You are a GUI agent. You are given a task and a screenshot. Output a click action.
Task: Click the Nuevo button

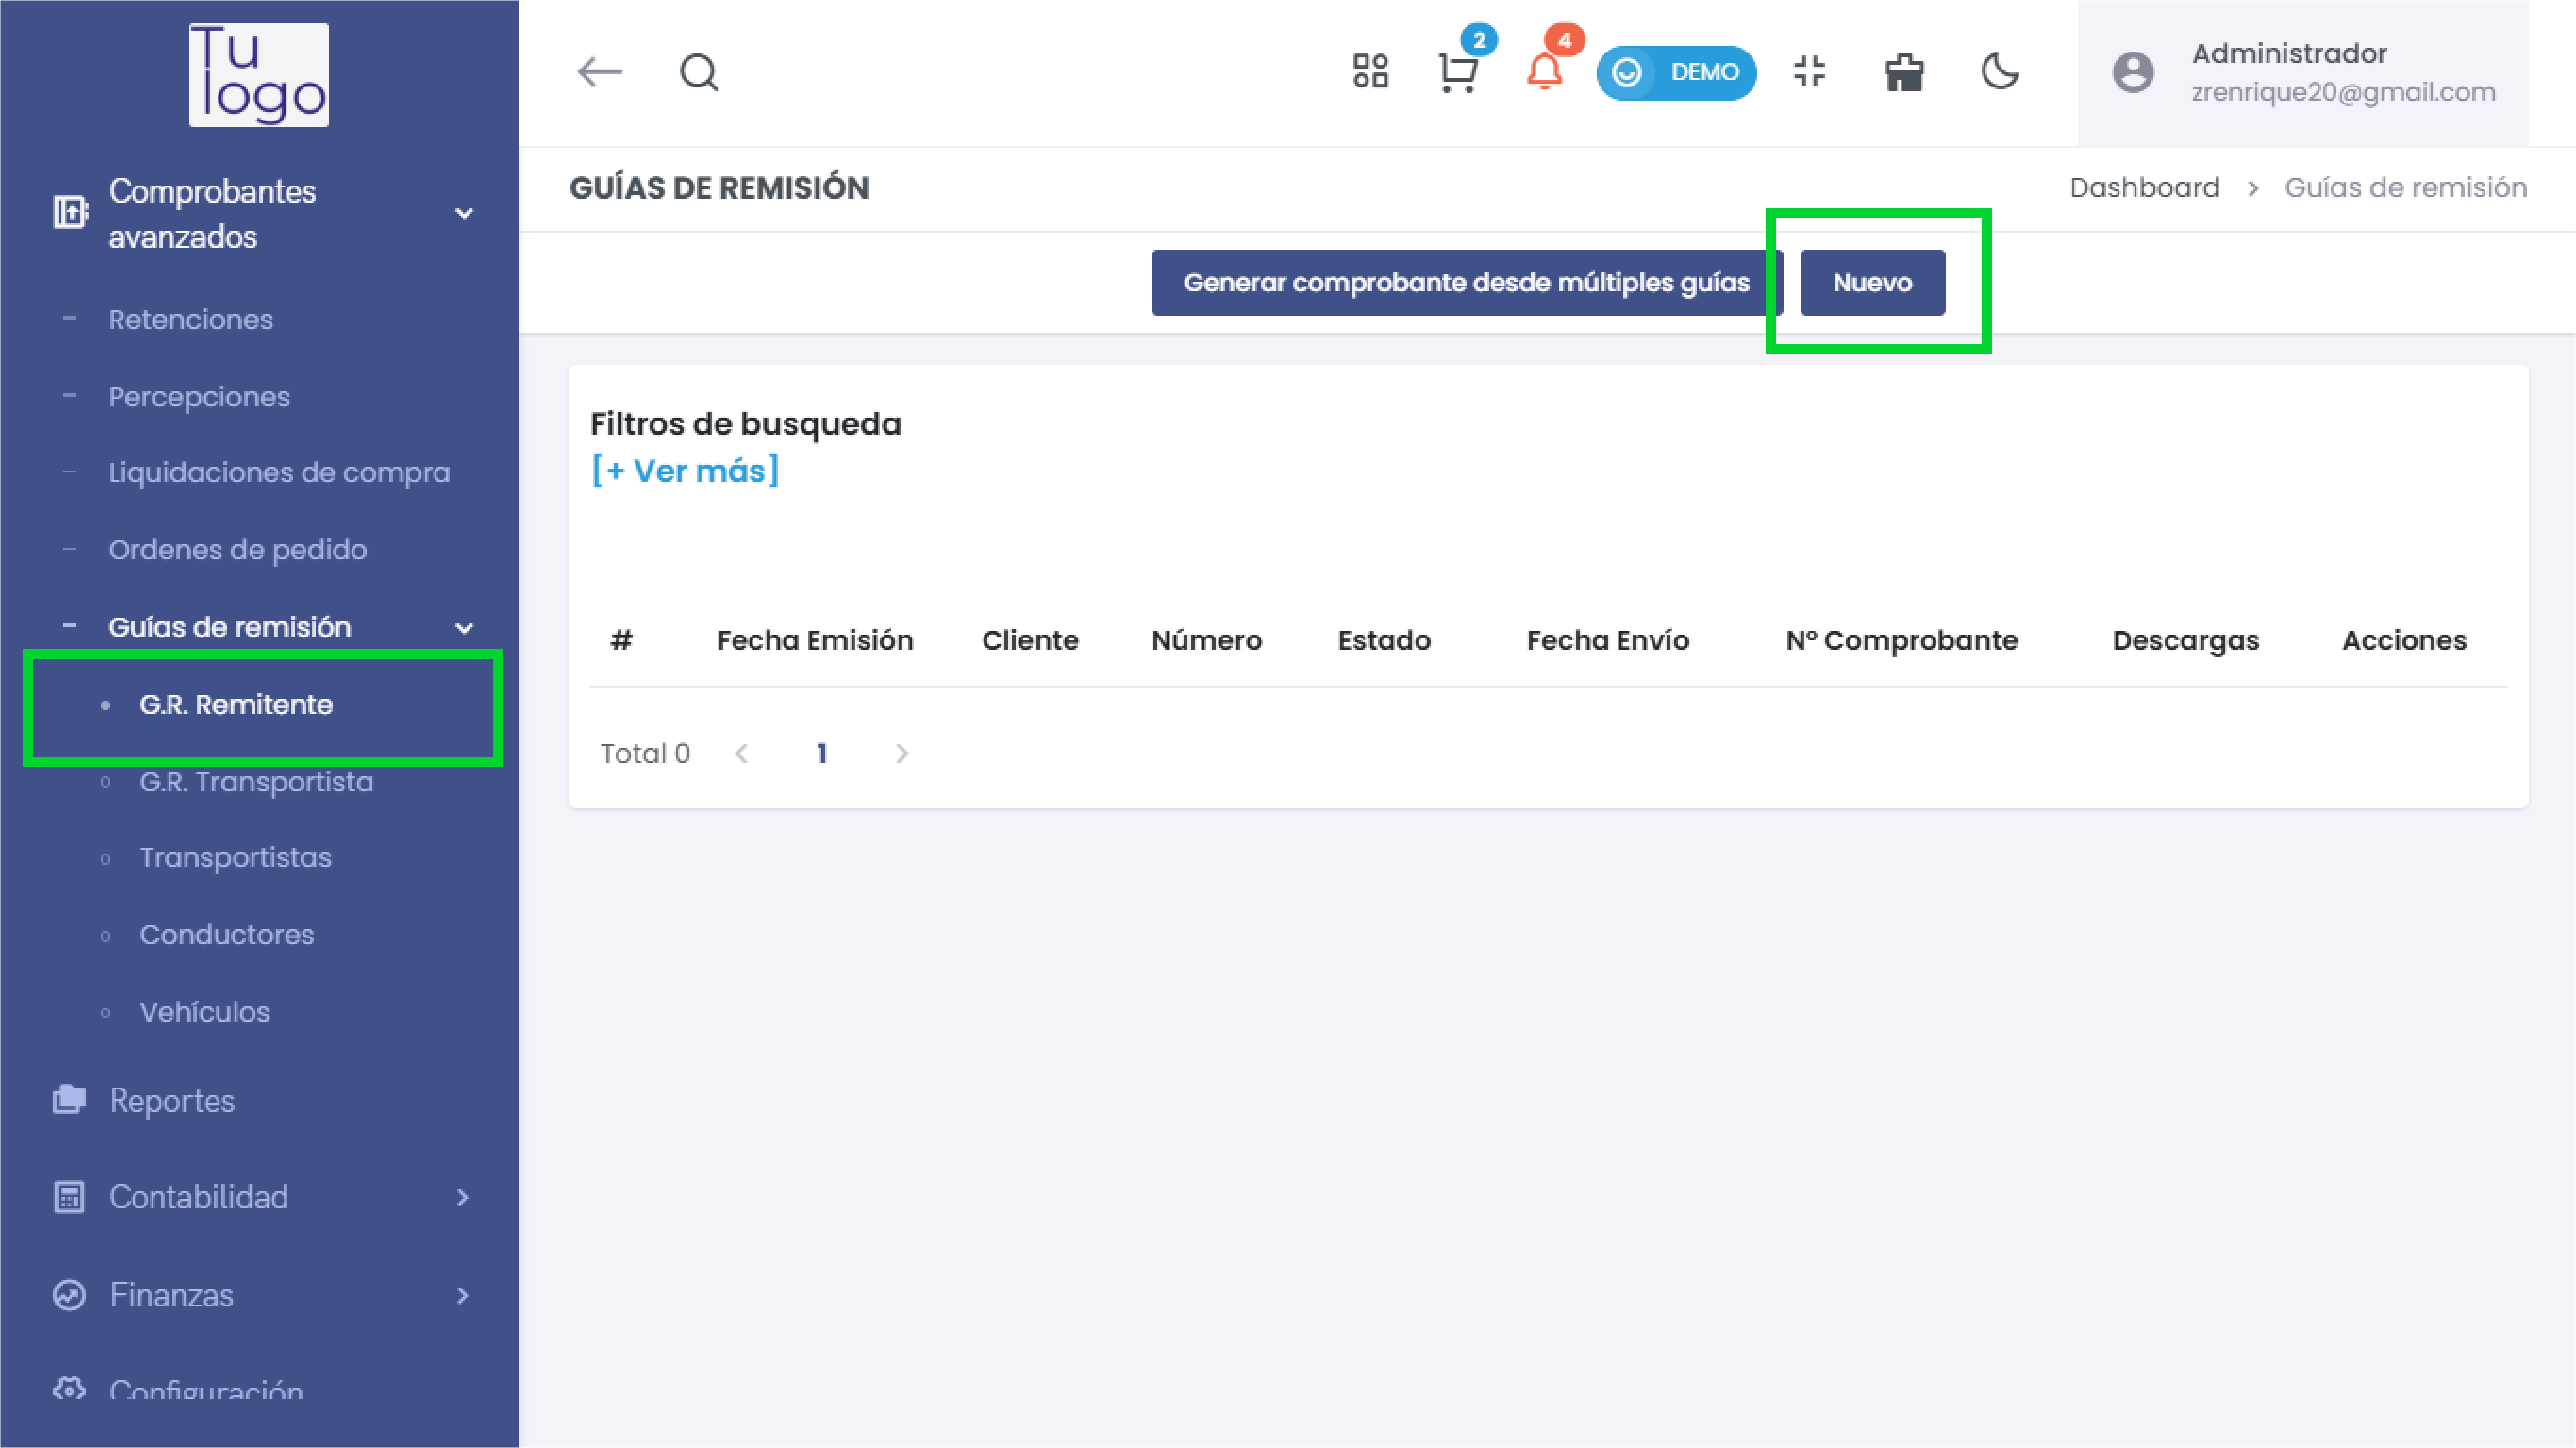(x=1872, y=283)
